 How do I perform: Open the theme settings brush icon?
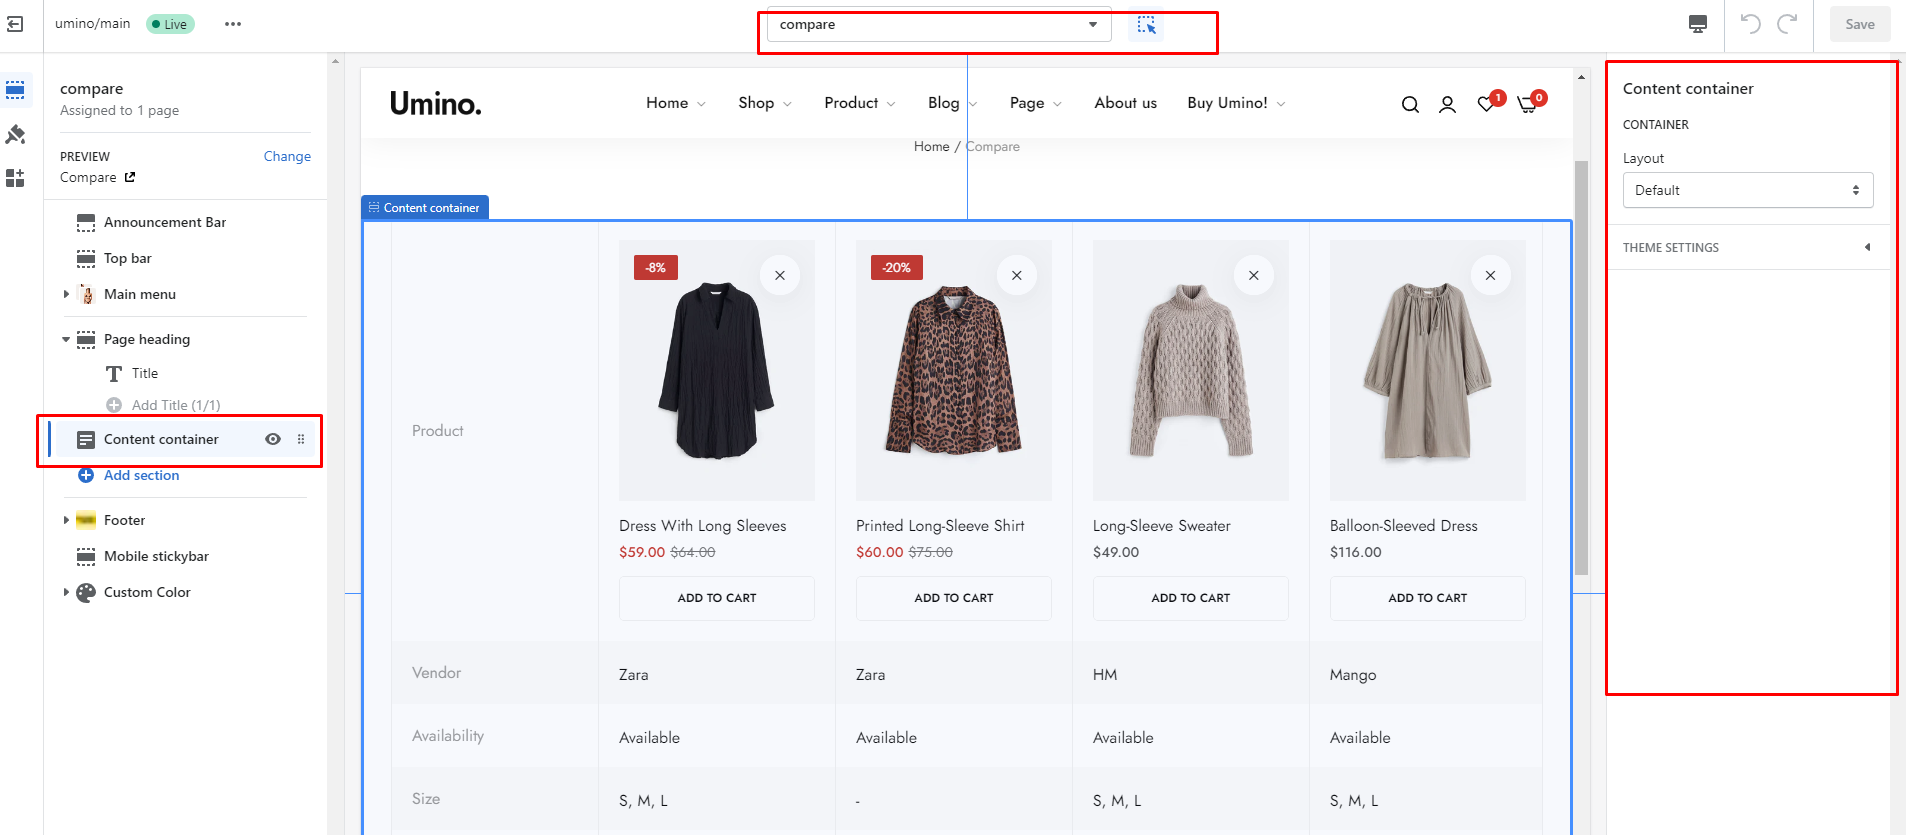click(x=15, y=134)
